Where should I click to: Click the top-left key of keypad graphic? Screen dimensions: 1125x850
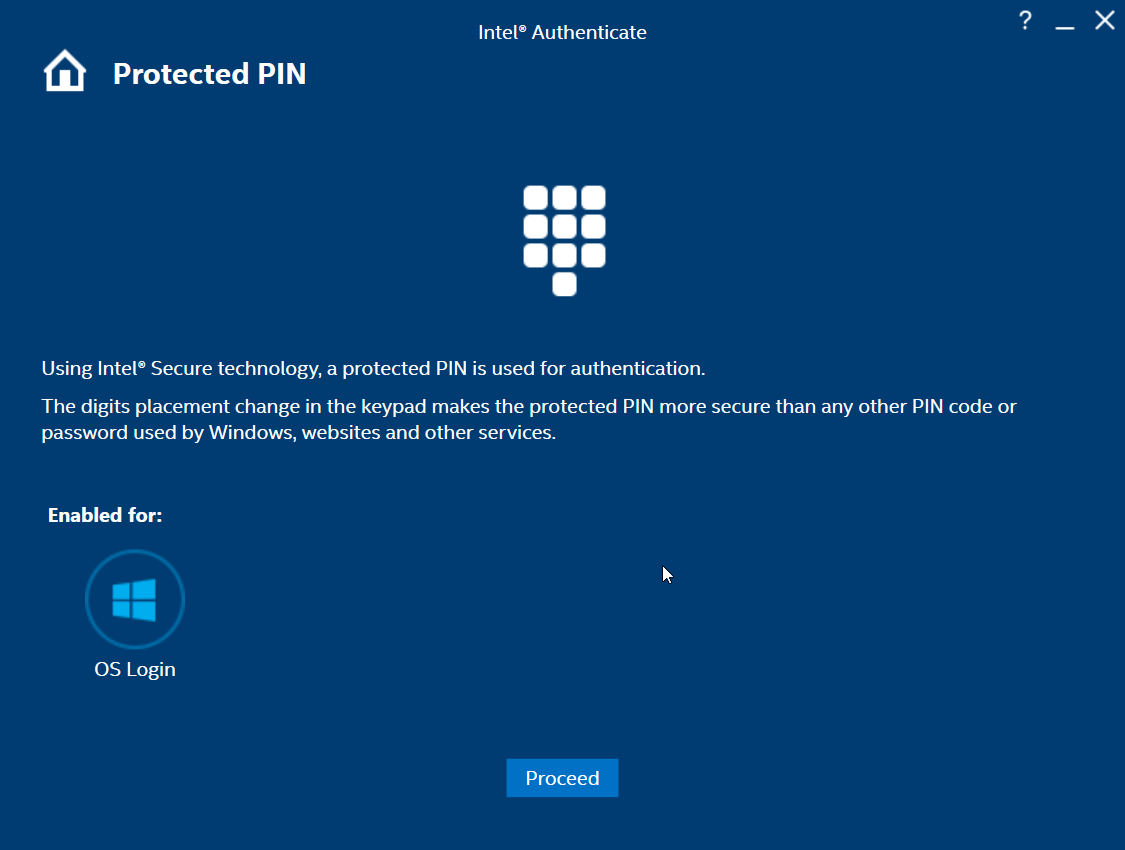[536, 198]
